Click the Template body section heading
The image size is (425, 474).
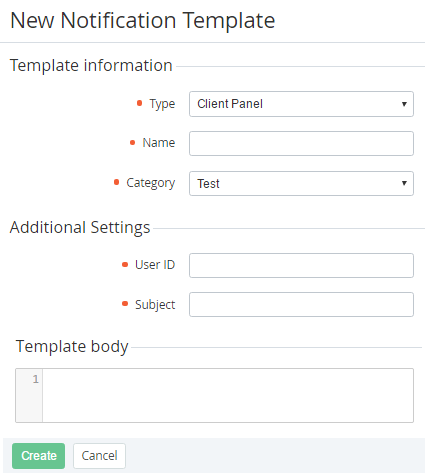coord(72,347)
